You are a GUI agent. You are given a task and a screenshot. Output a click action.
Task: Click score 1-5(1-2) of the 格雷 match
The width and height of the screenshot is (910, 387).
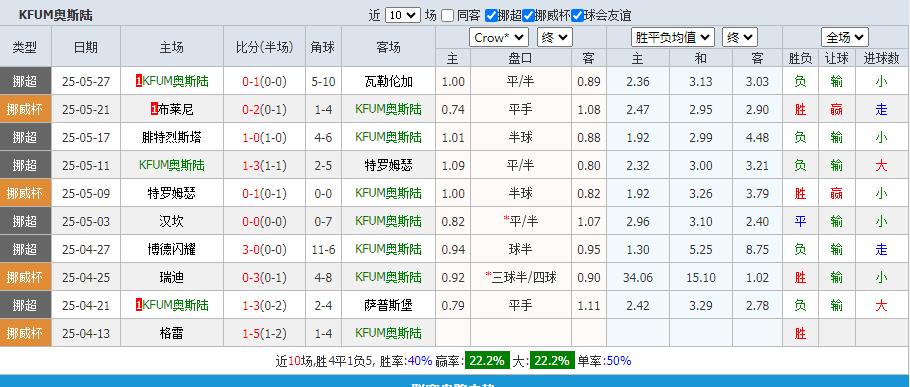point(264,333)
